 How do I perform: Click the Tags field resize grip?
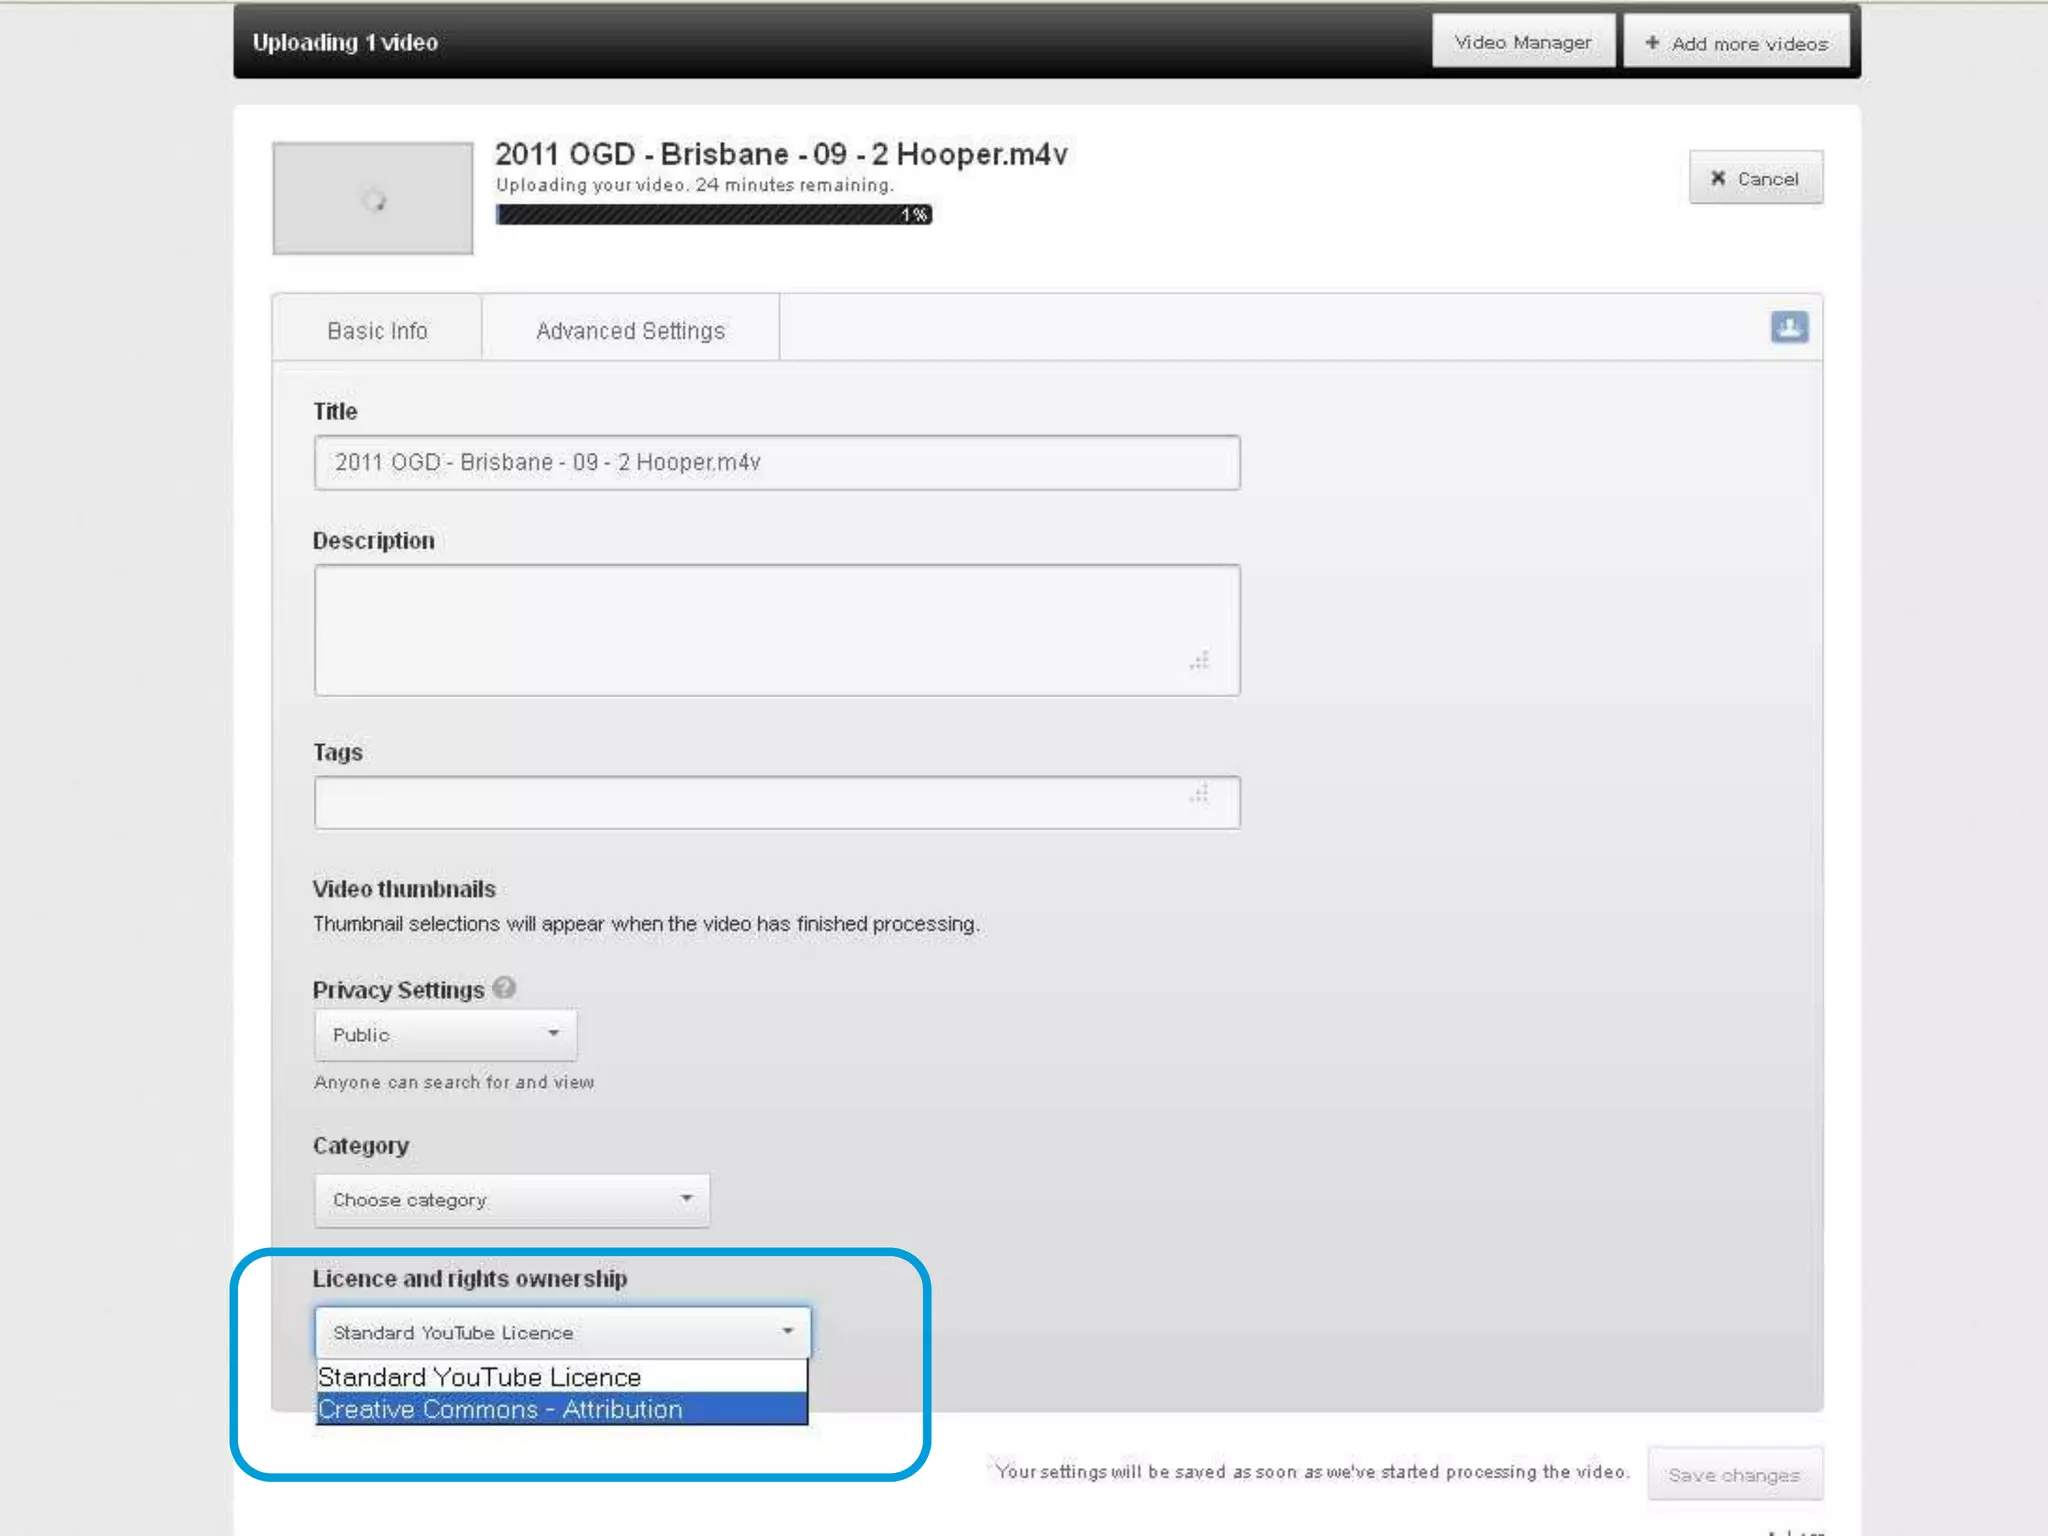tap(1199, 794)
